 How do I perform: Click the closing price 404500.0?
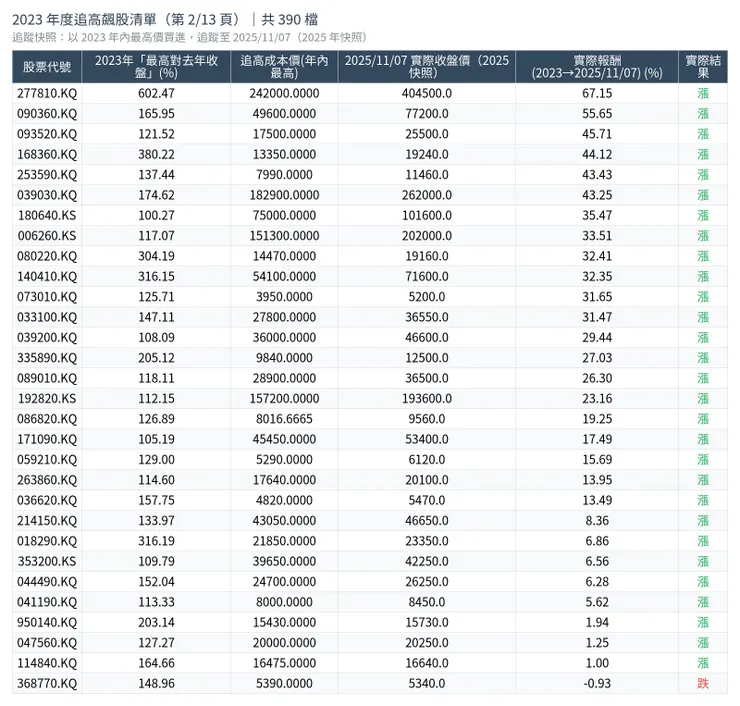427,93
